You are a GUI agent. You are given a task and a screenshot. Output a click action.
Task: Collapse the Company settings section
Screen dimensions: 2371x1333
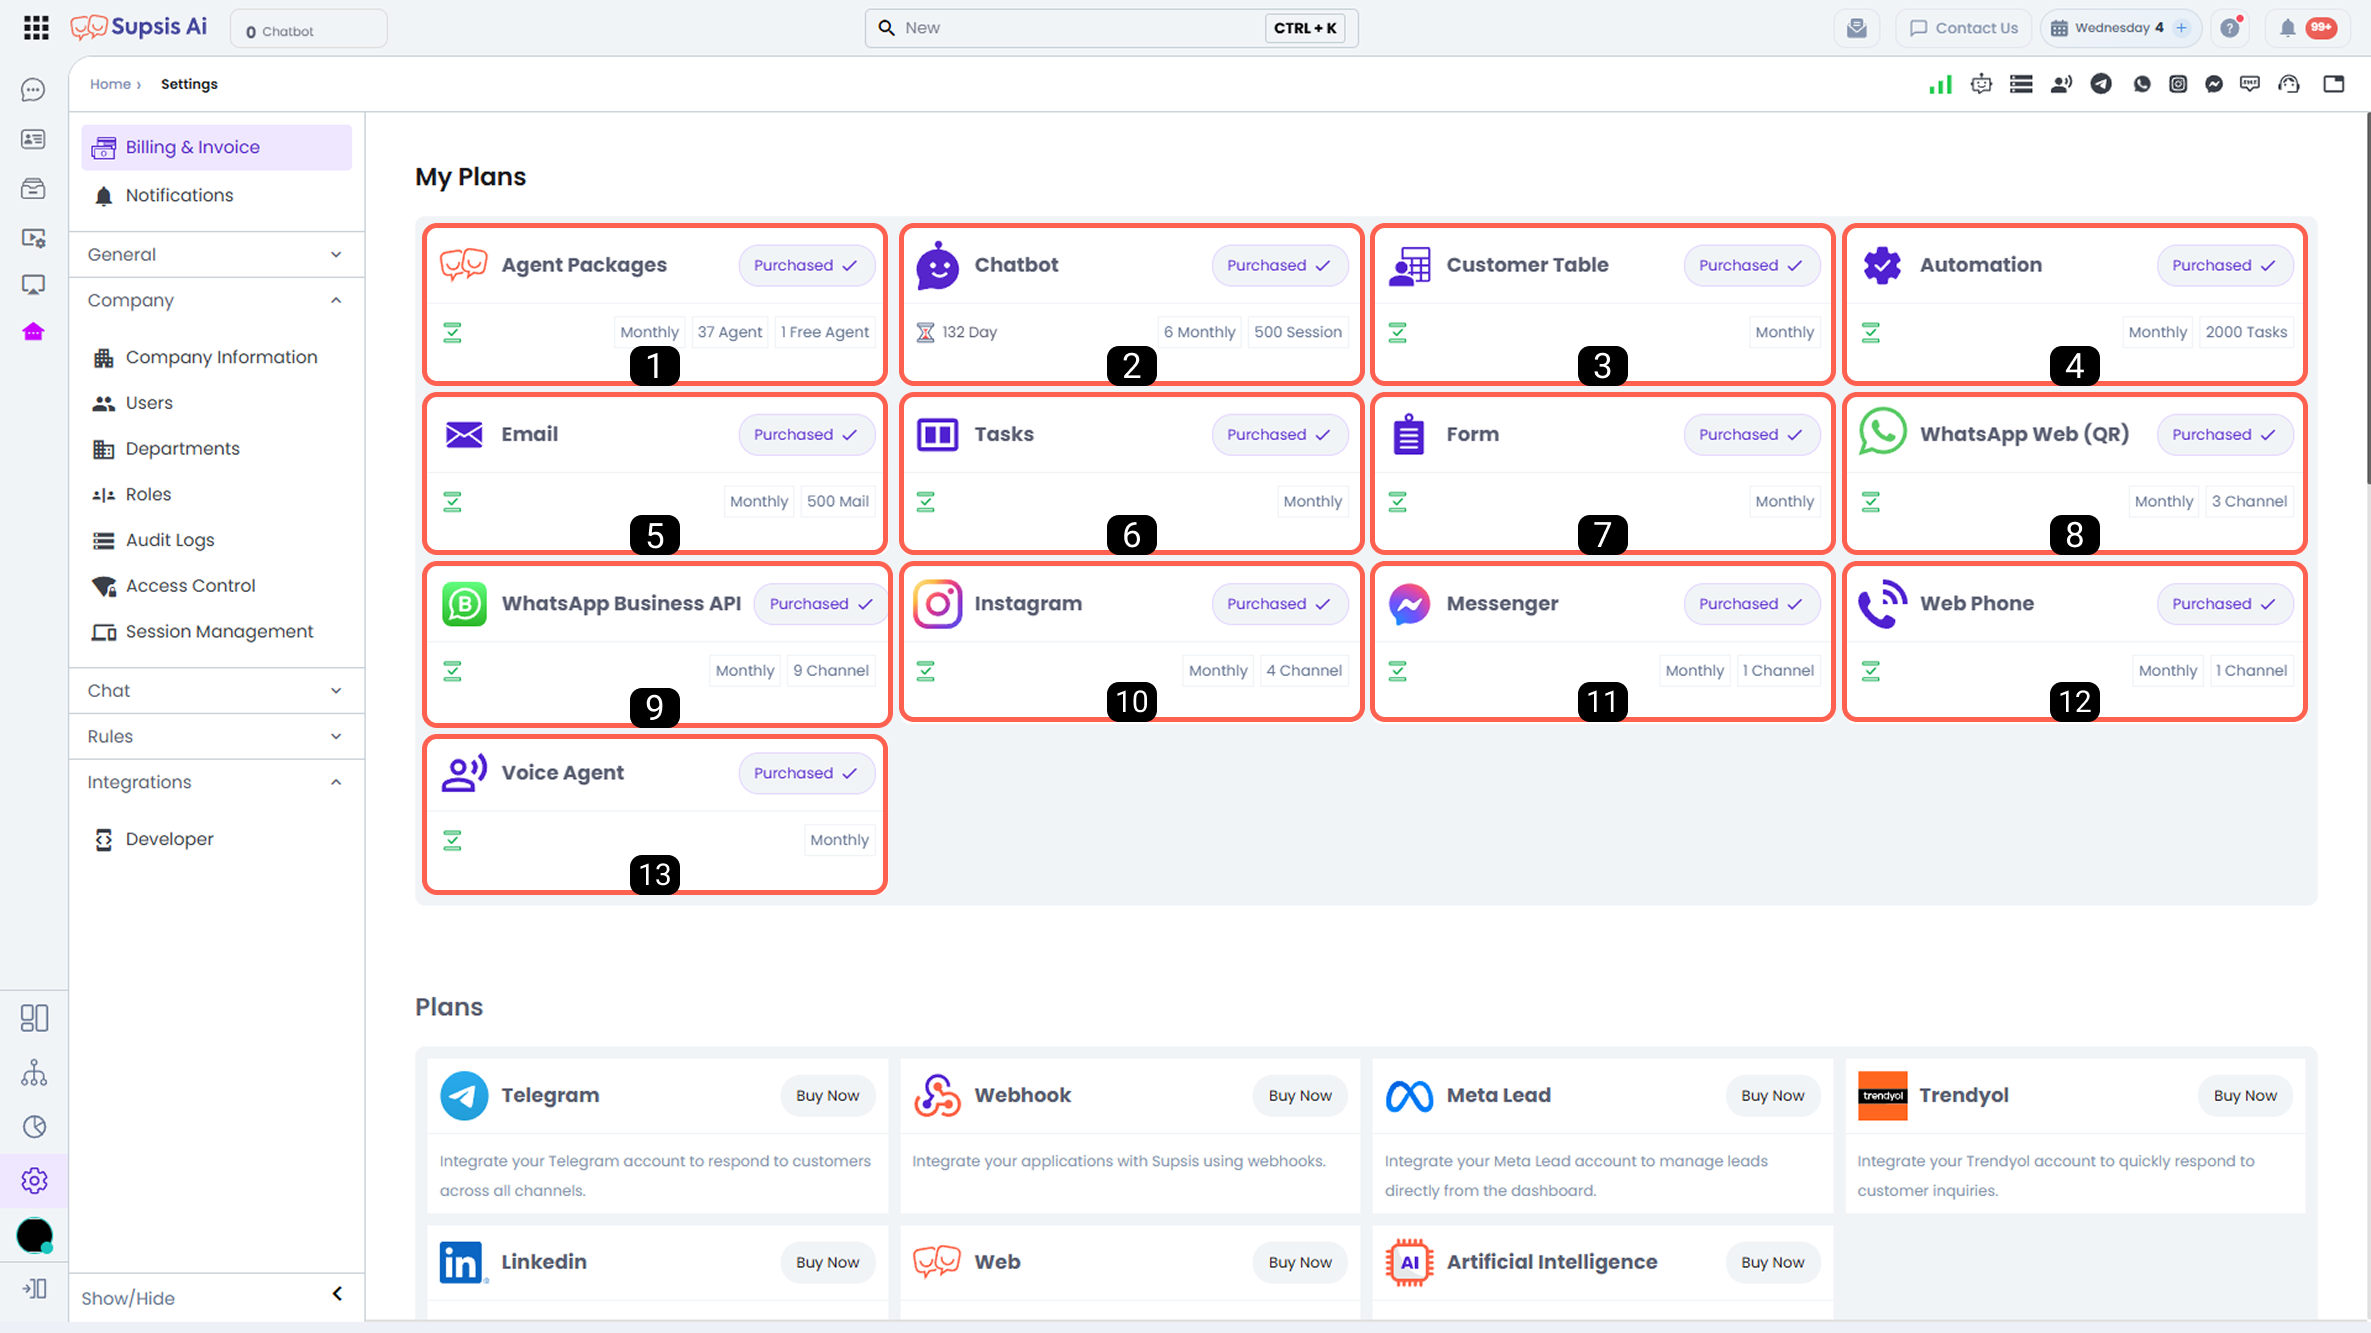tap(216, 301)
